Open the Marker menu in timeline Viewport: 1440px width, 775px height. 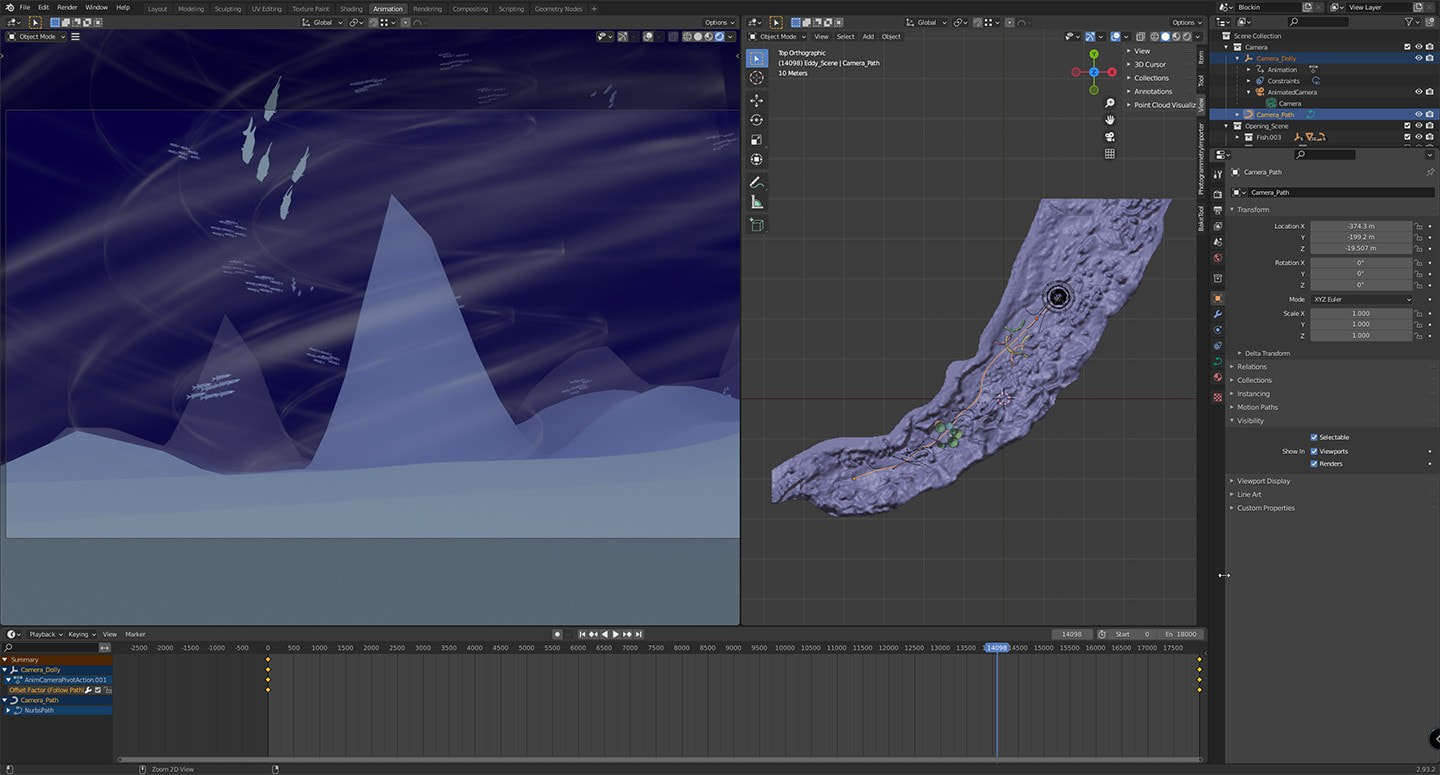point(135,634)
